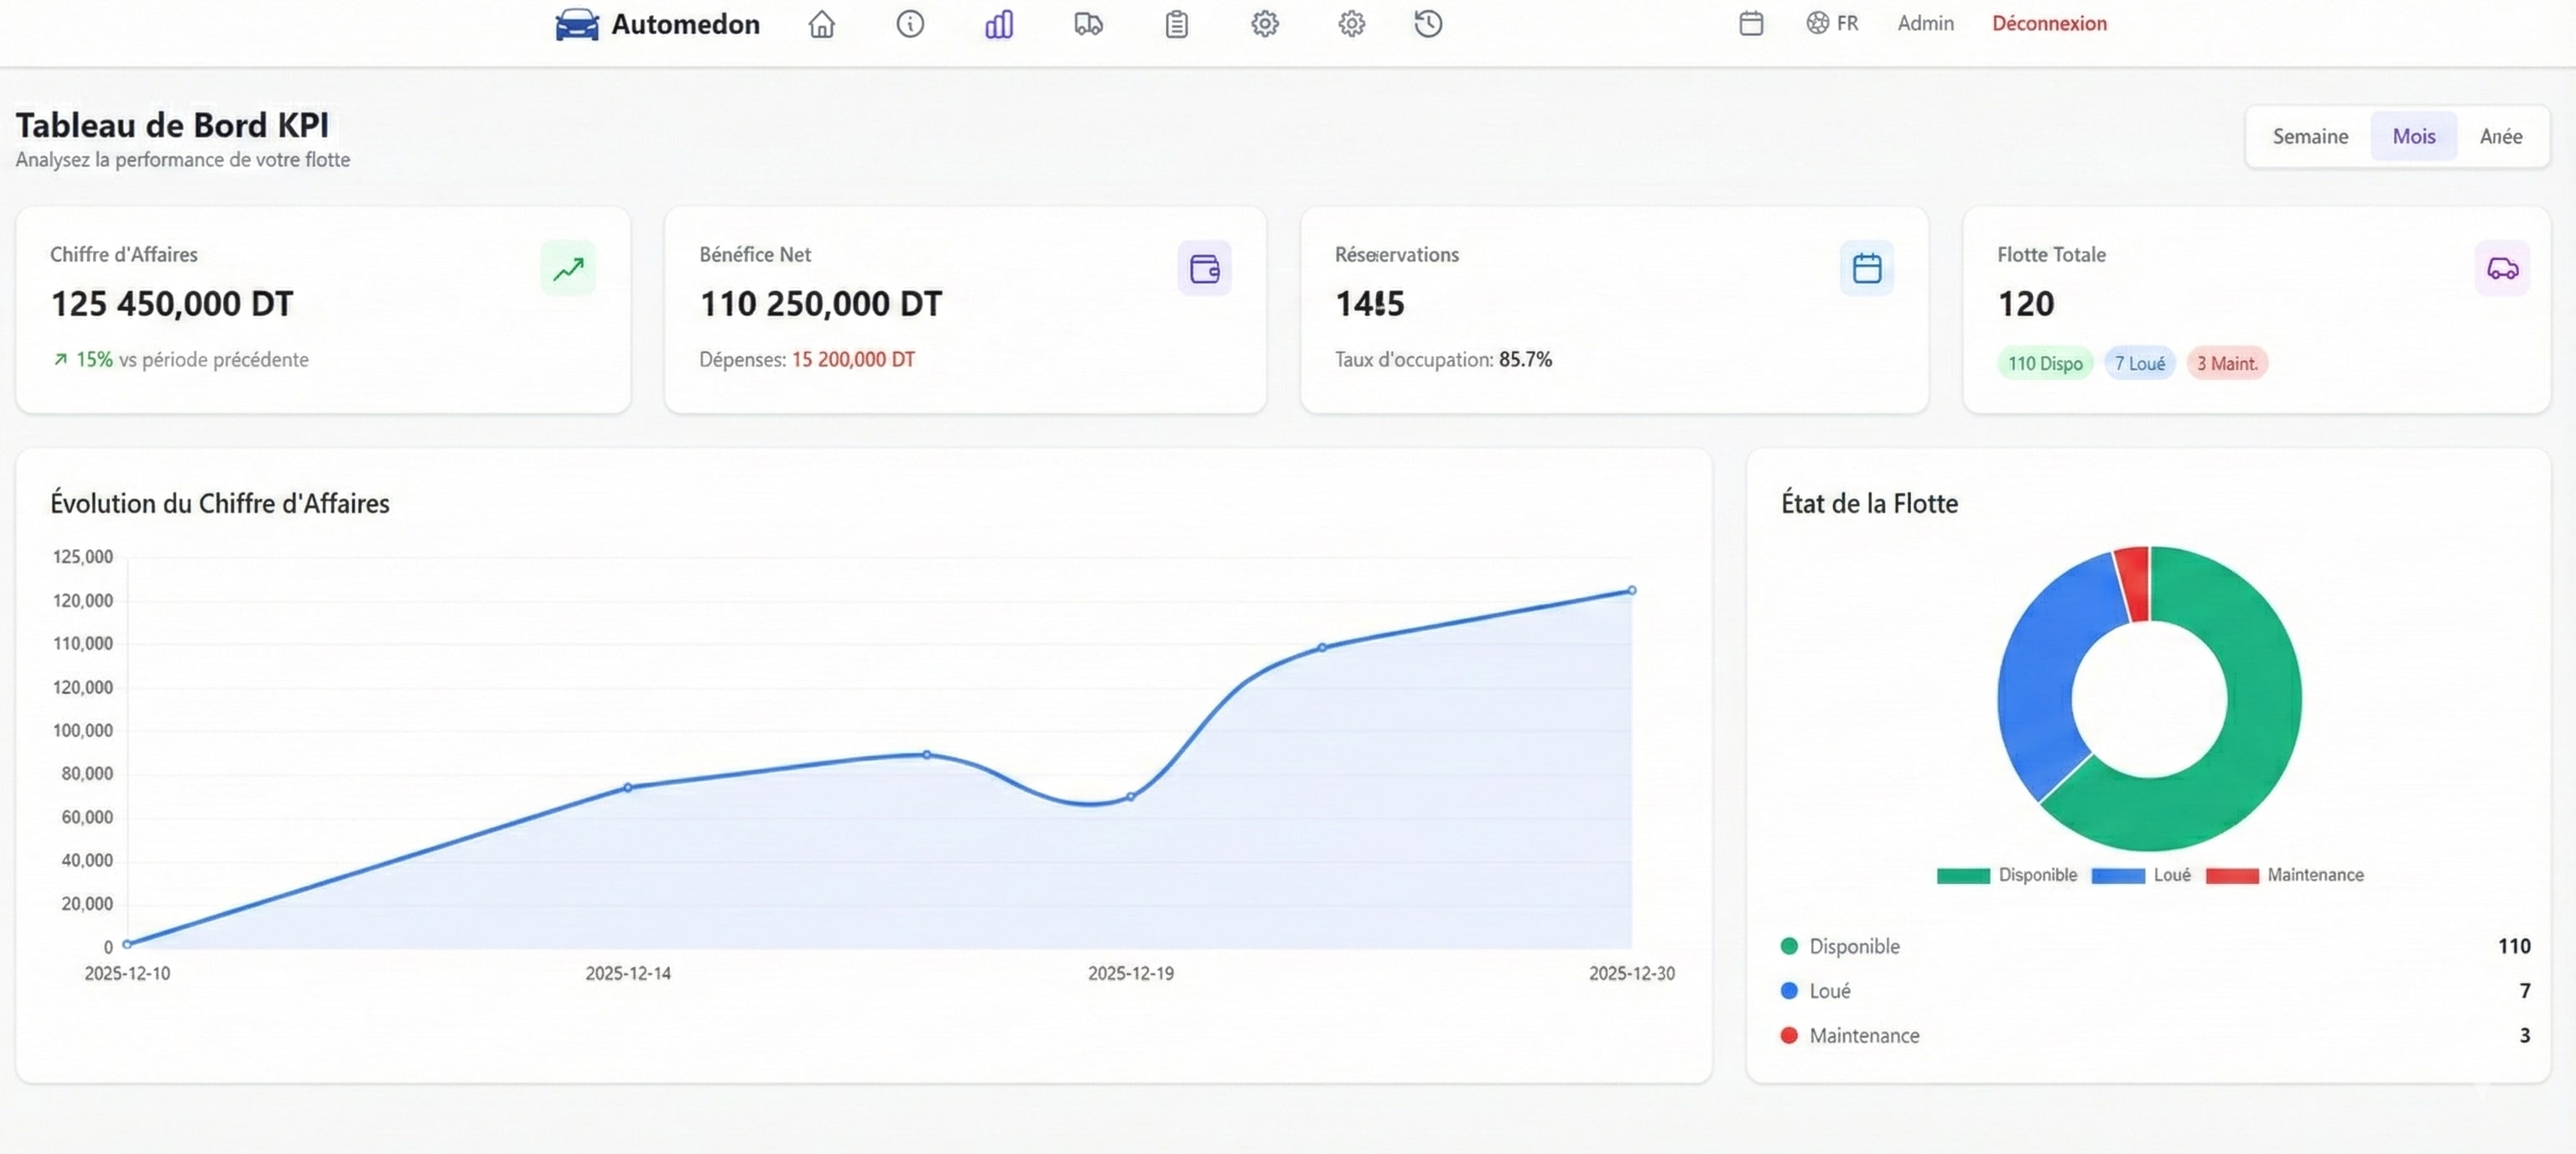Image resolution: width=2576 pixels, height=1154 pixels.
Task: Open the home icon in navbar
Action: tap(821, 24)
